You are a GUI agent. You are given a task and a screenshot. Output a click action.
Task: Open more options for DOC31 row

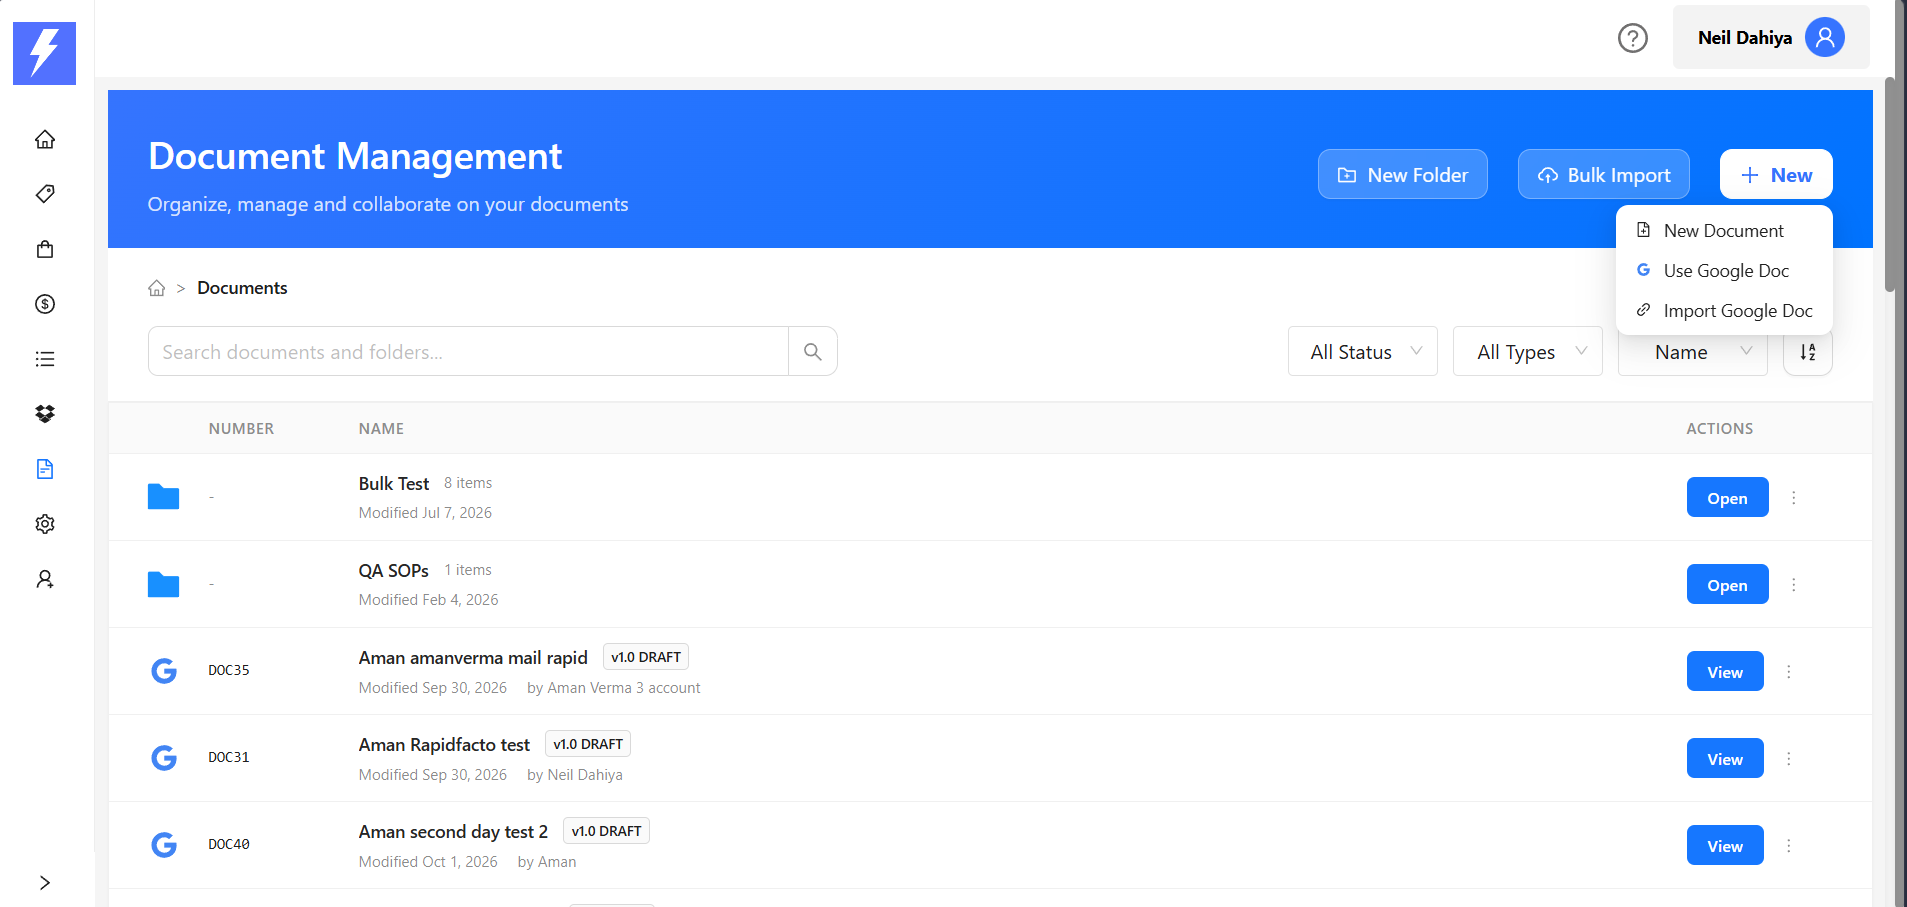tap(1789, 758)
